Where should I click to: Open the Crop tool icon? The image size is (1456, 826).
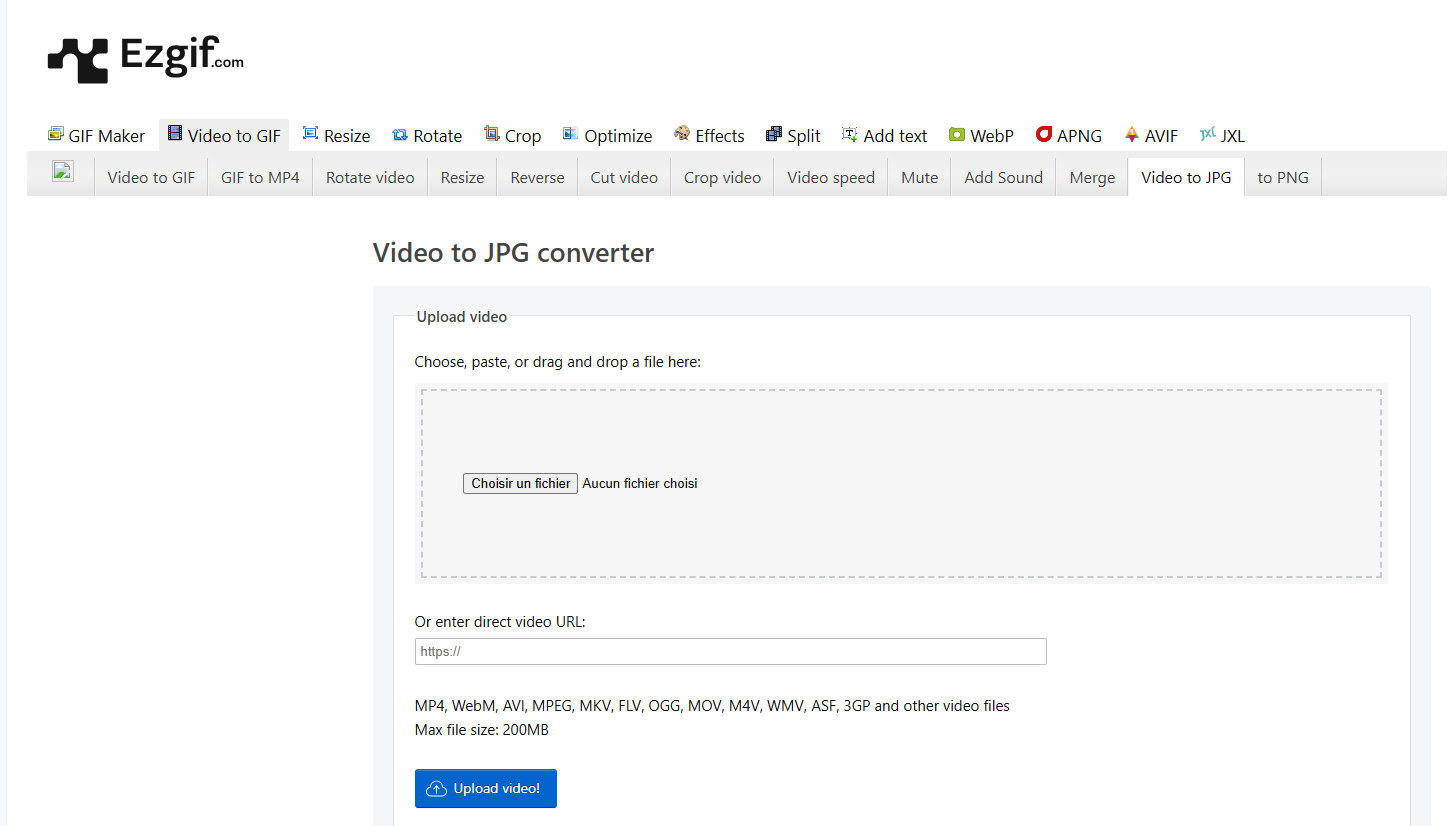[x=491, y=134]
